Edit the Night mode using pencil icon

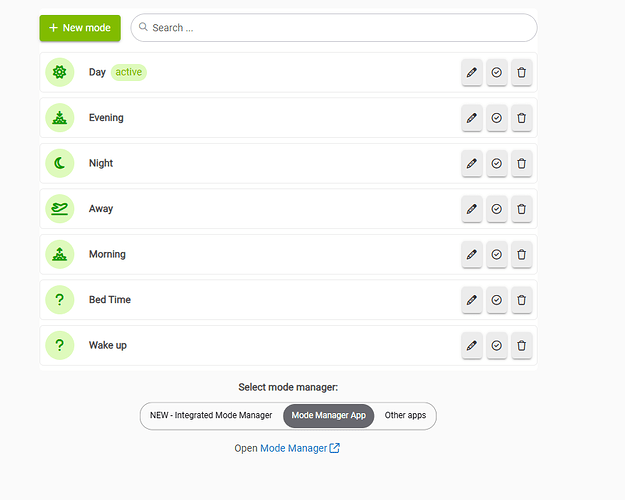pyautogui.click(x=472, y=163)
